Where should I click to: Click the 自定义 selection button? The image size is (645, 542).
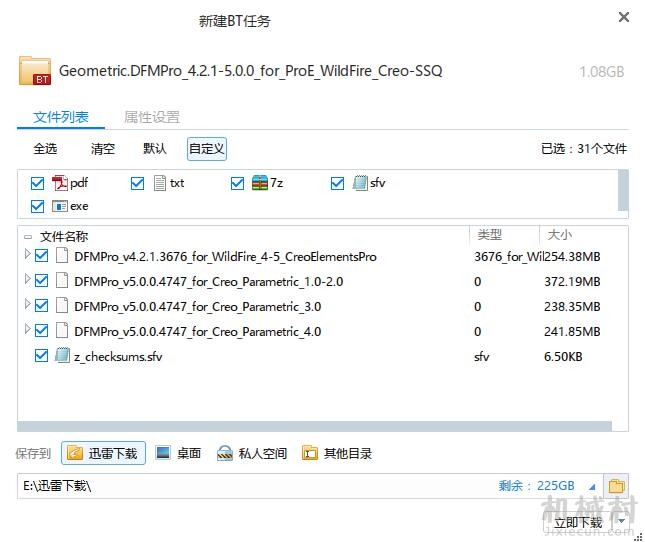click(207, 148)
